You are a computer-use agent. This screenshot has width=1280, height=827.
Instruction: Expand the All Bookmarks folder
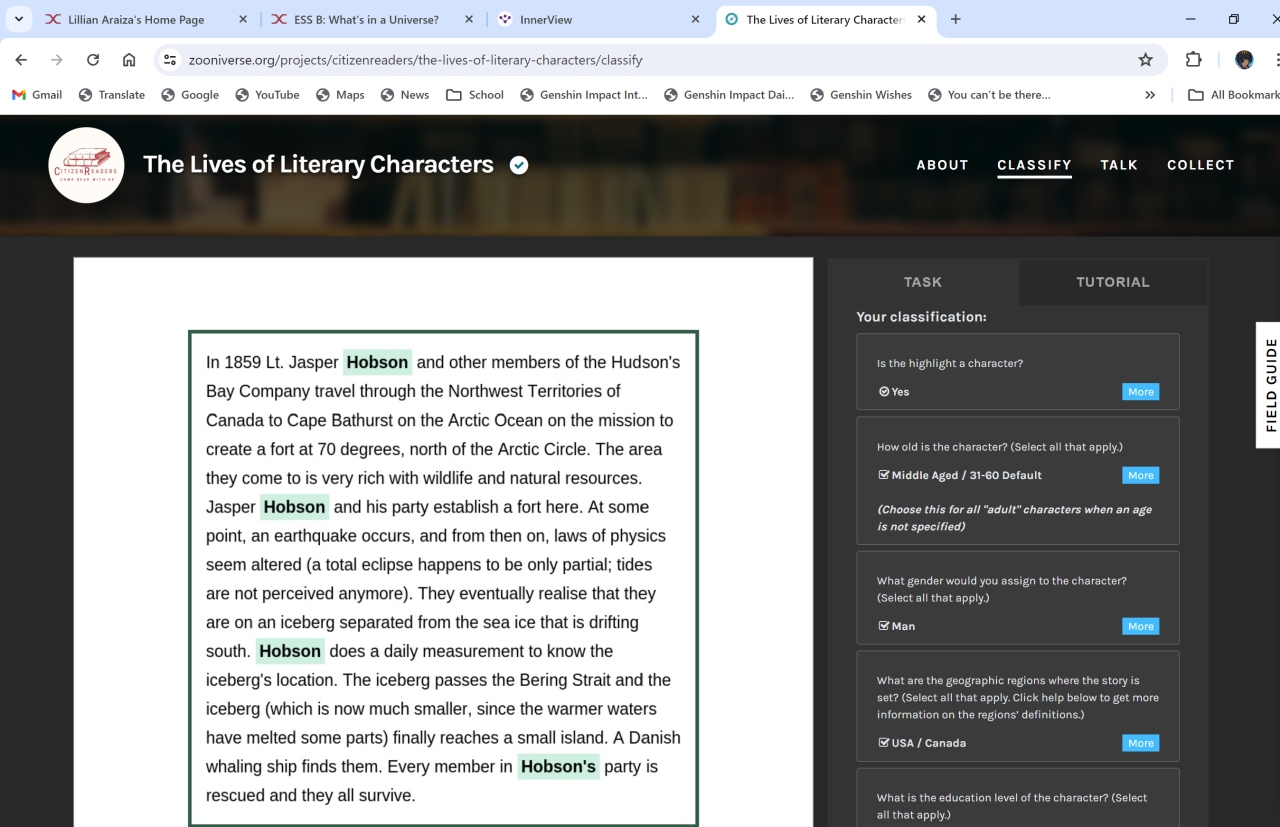(1233, 95)
